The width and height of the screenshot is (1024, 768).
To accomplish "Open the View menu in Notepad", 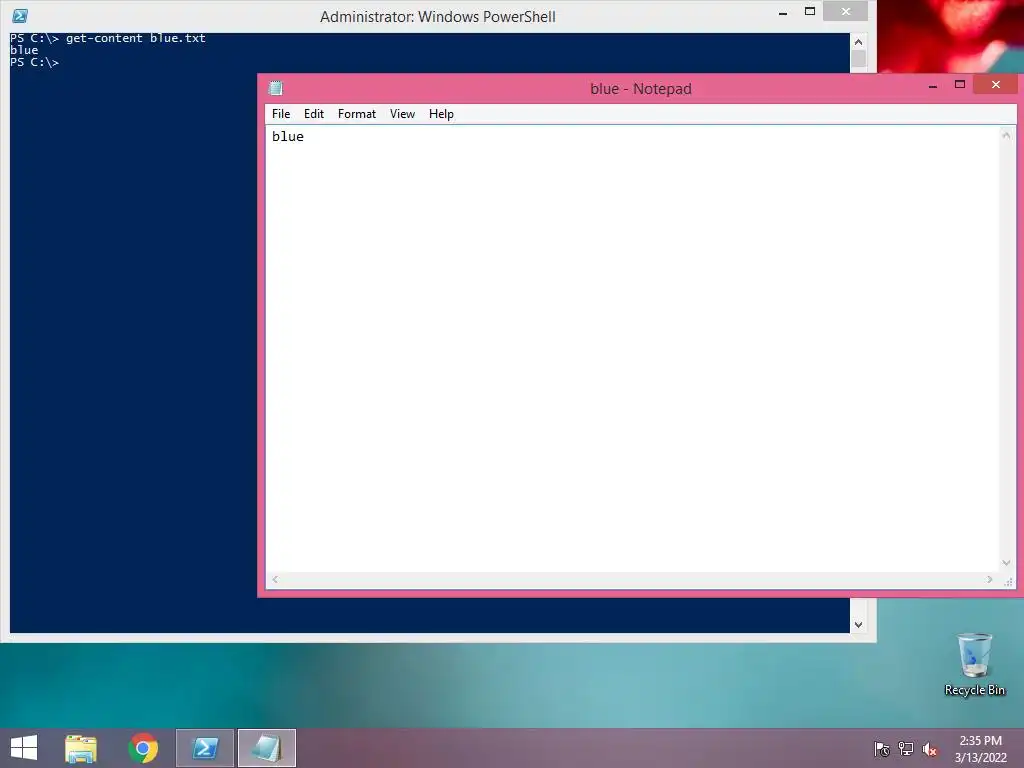I will point(402,114).
